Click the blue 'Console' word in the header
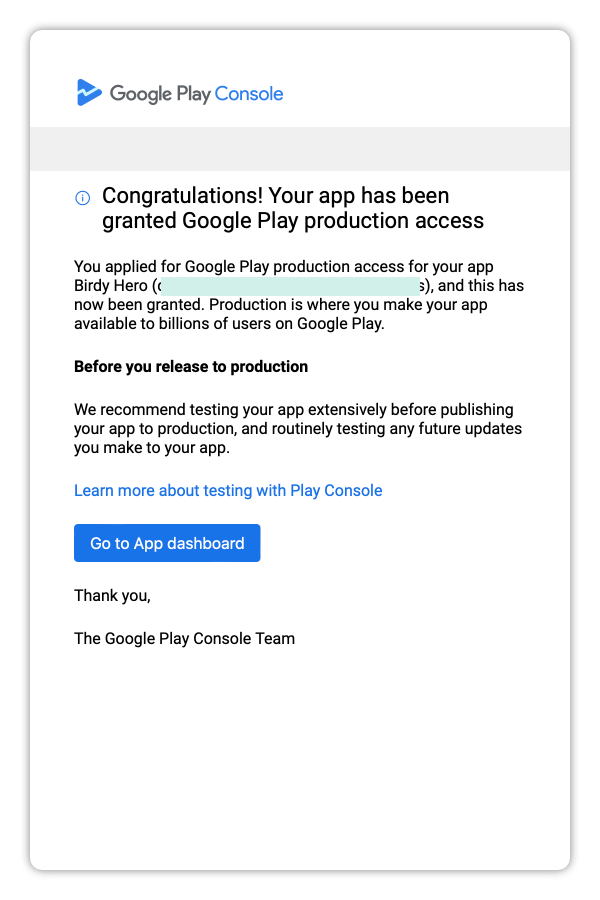Screen dimensions: 600x900 249,94
